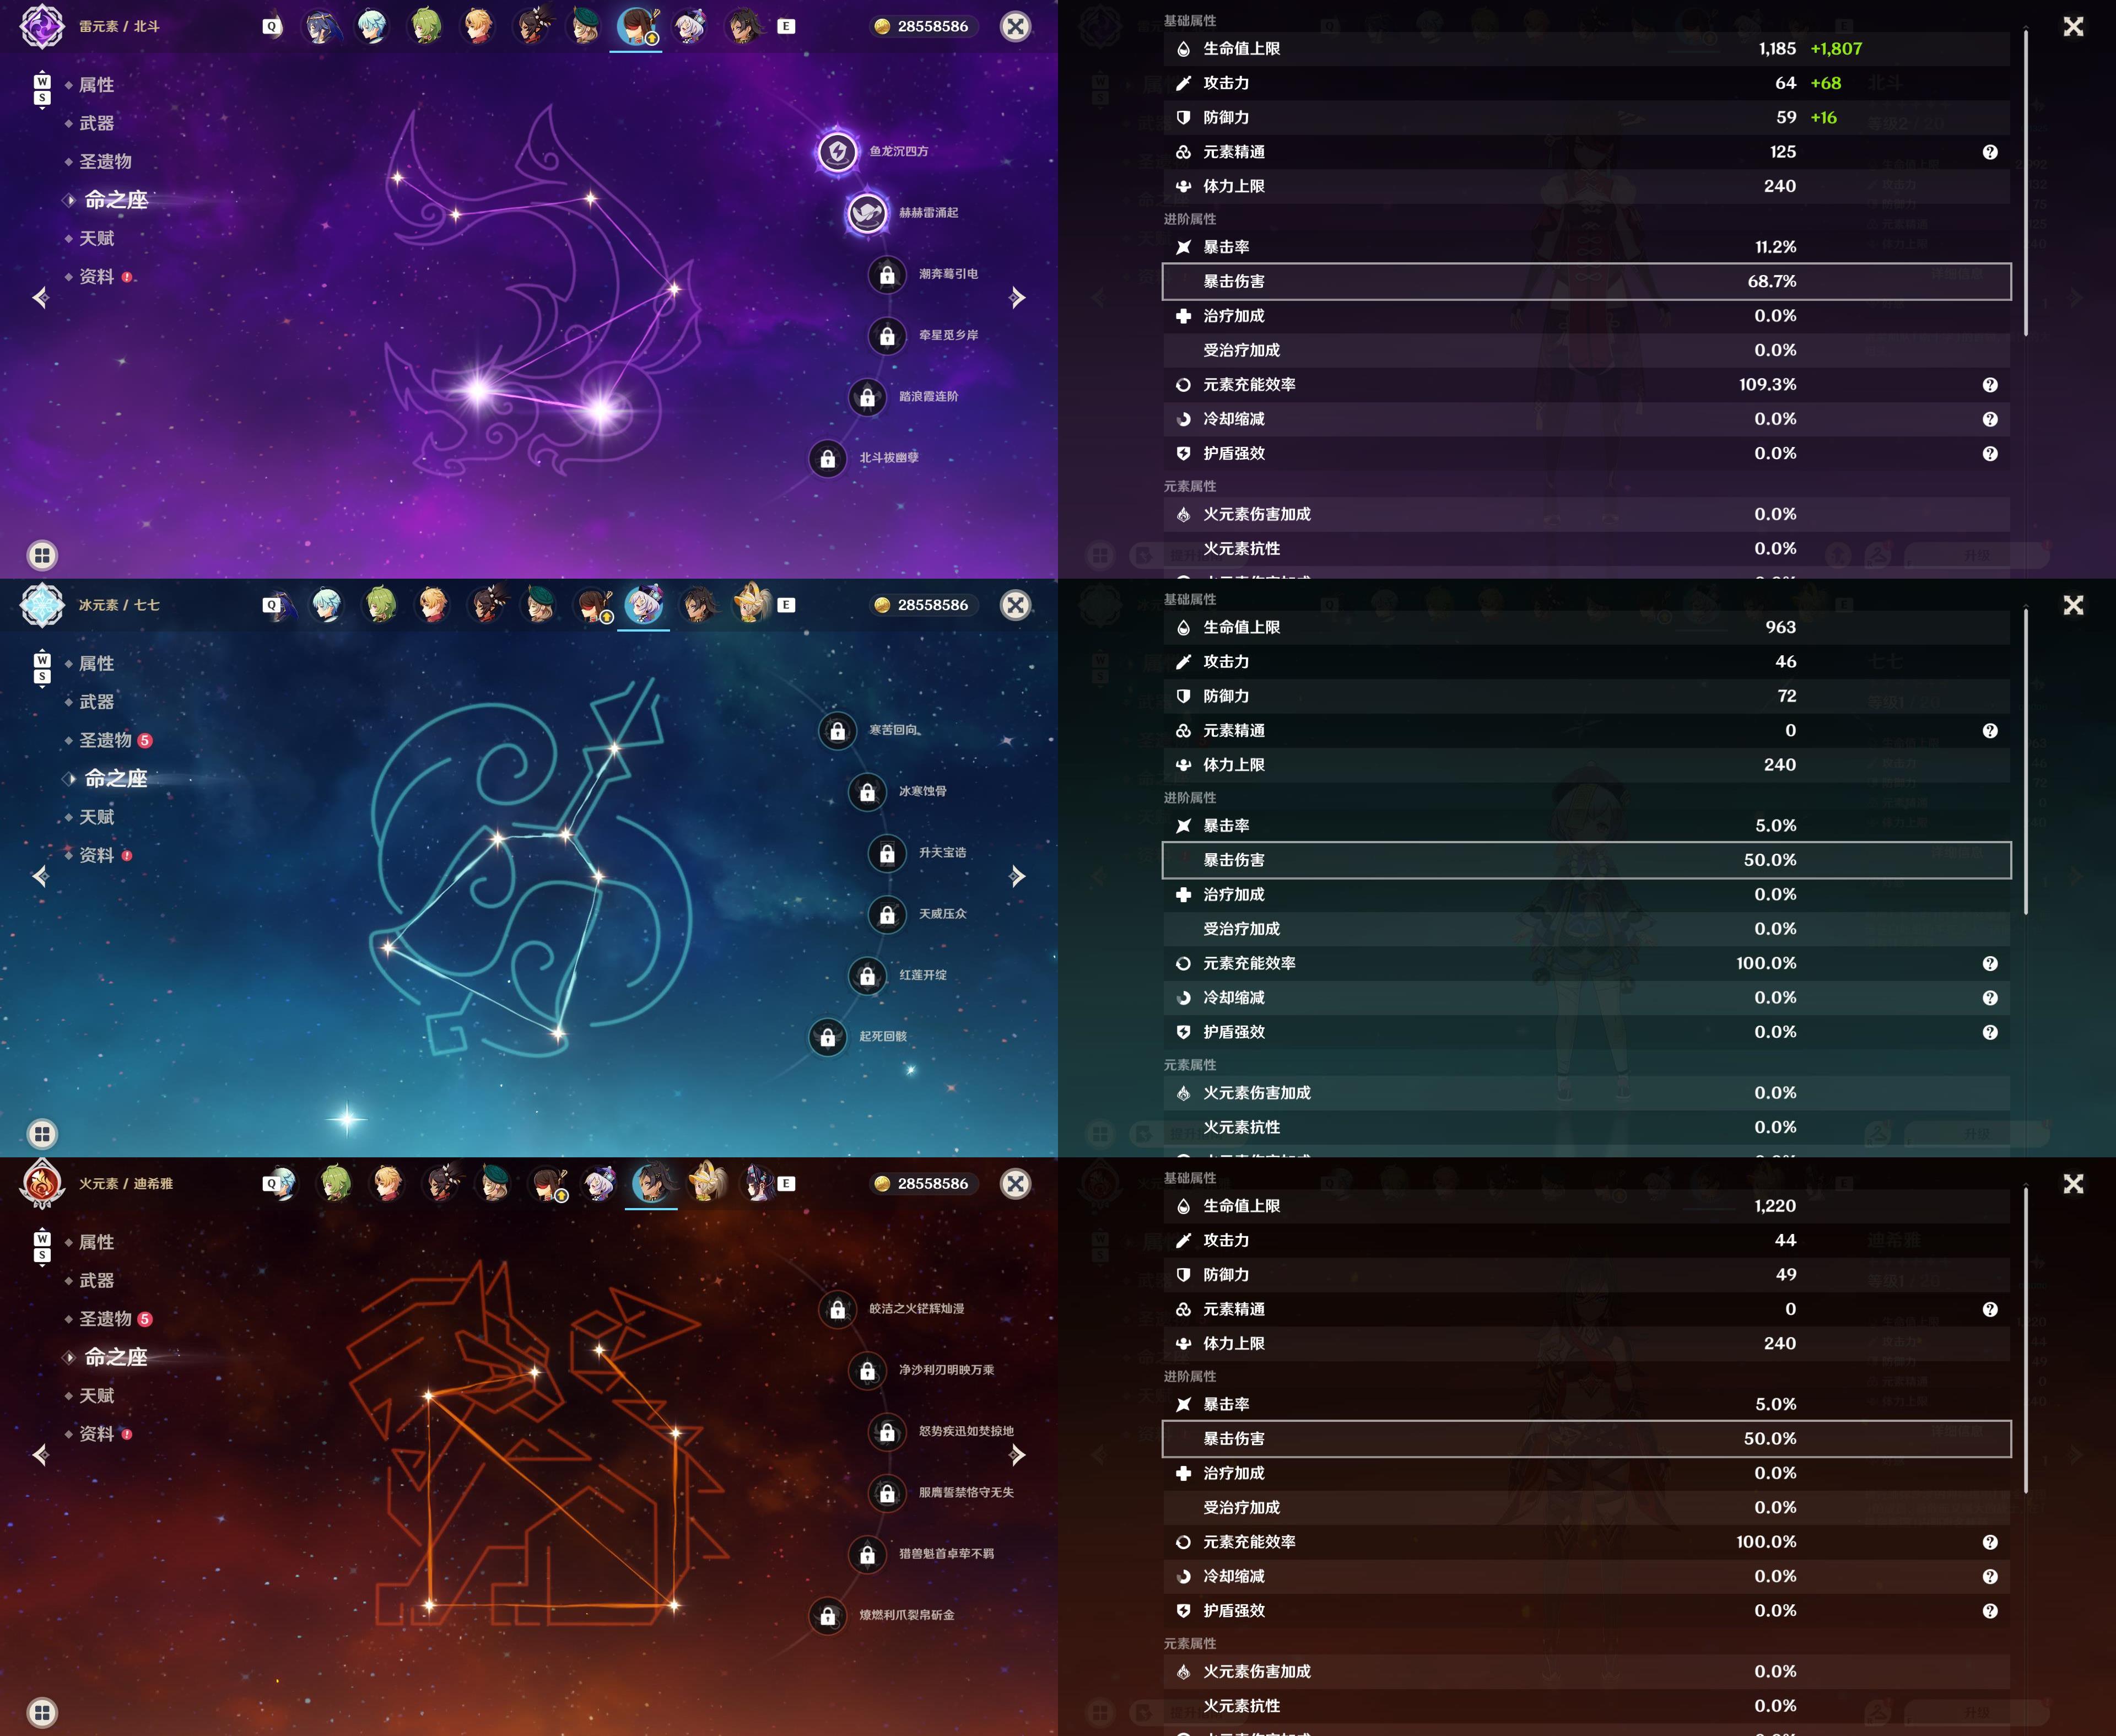Open Dehya's locked constellation 皎洁之火铓辉灿漫

point(838,1309)
